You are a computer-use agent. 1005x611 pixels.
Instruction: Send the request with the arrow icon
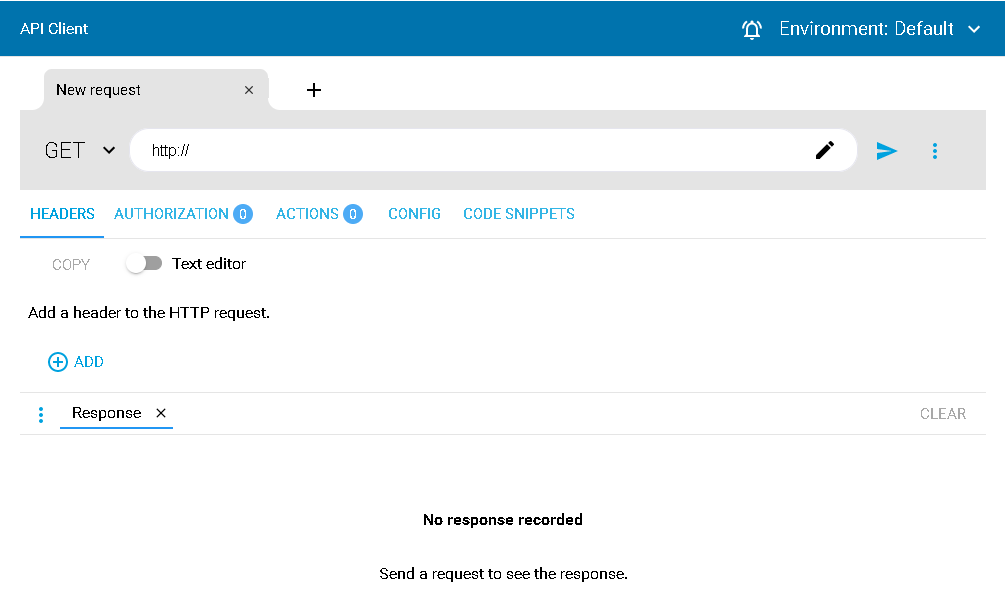pyautogui.click(x=886, y=151)
